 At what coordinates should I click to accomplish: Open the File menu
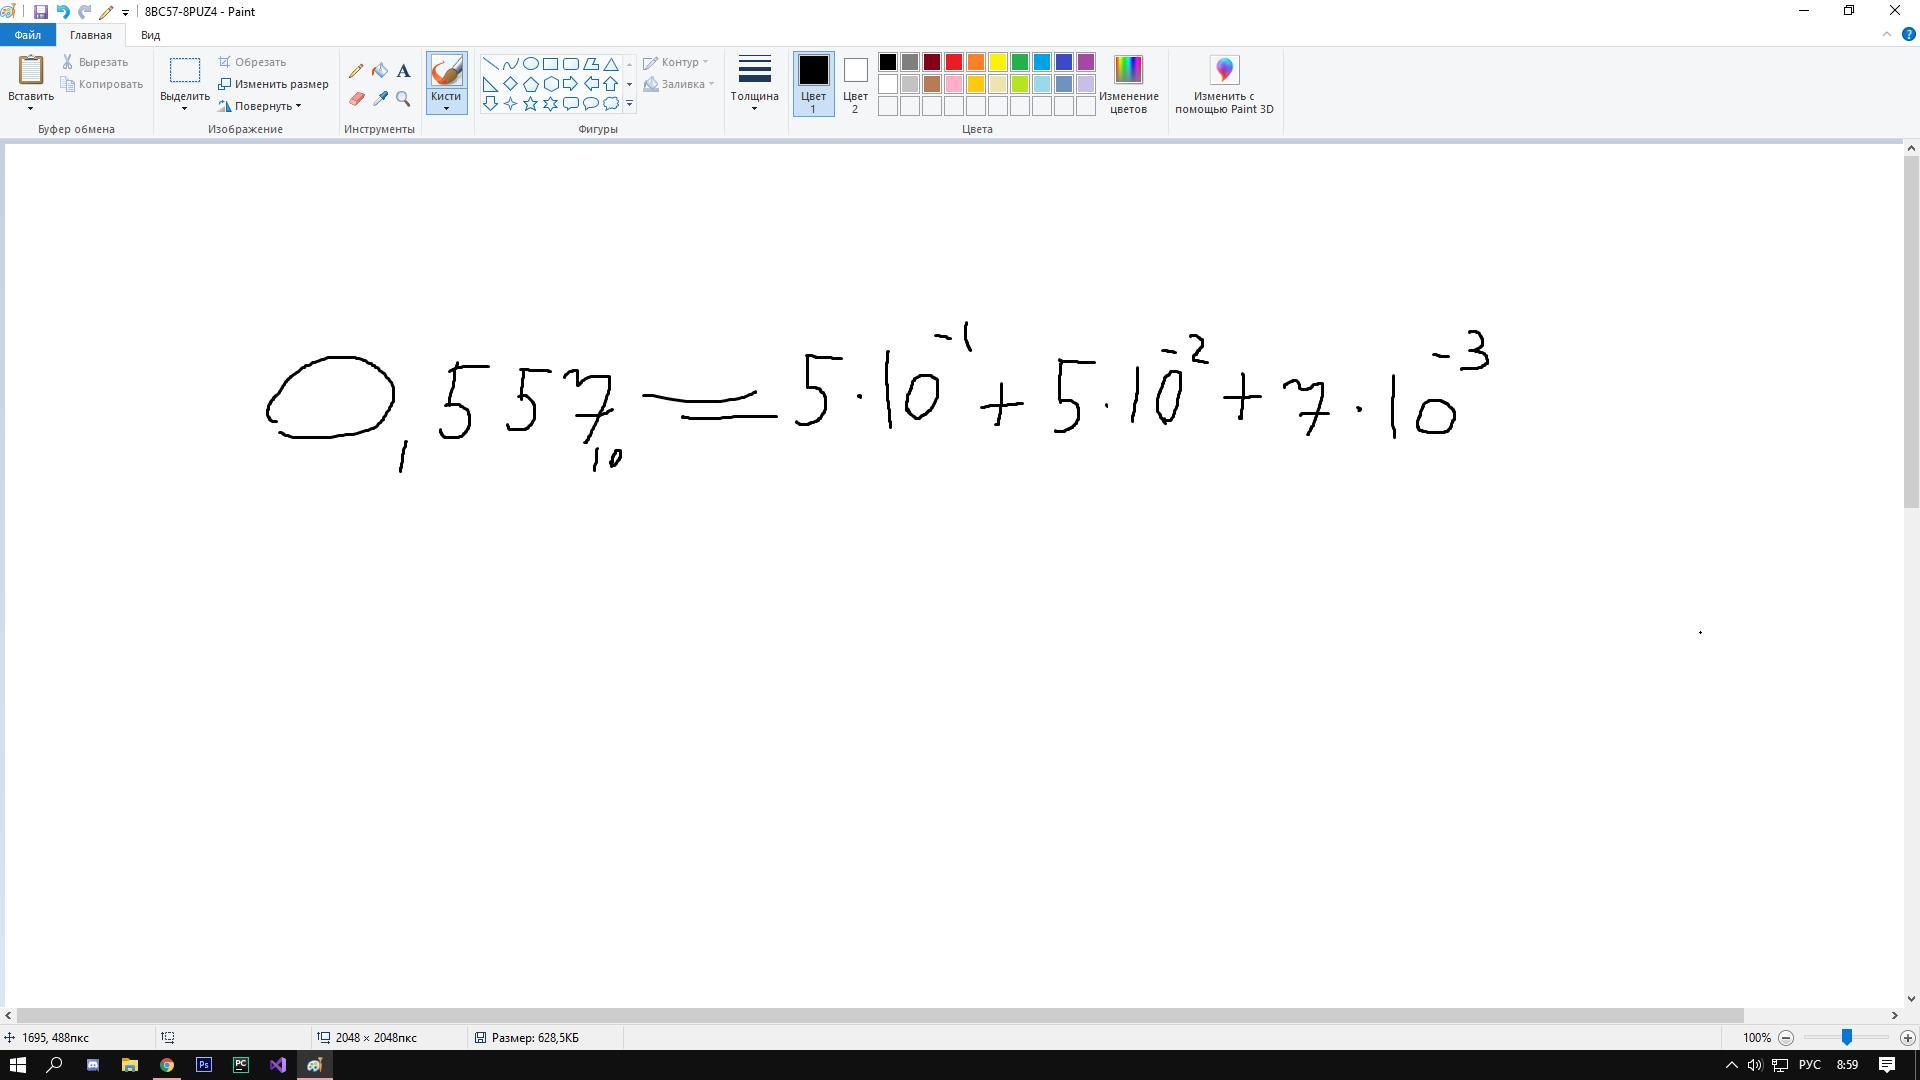[x=28, y=35]
